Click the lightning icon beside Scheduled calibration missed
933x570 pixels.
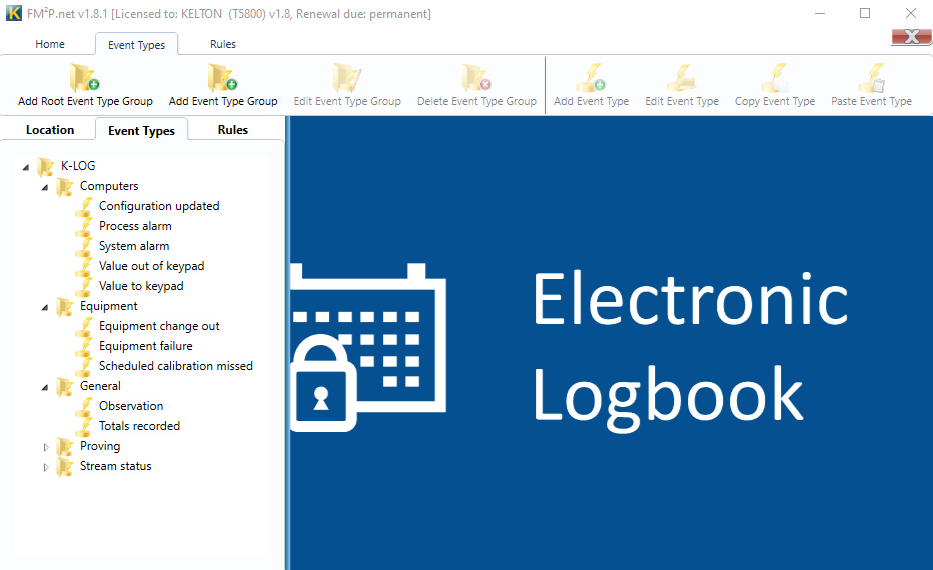pyautogui.click(x=84, y=367)
